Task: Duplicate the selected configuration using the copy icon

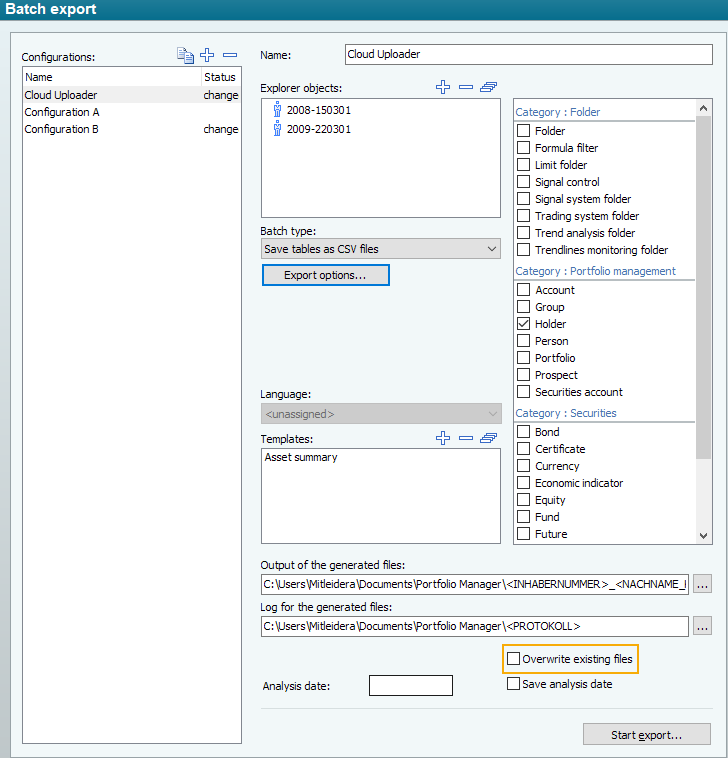Action: pos(185,56)
